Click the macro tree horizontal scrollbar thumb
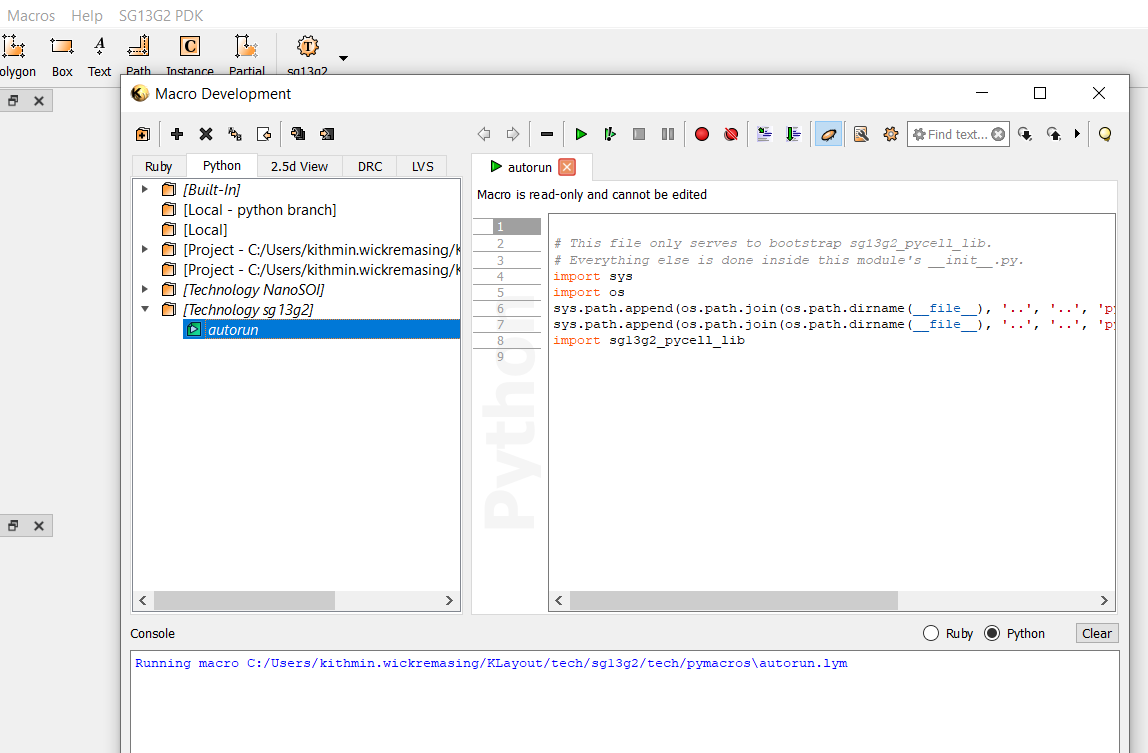Screen dimensions: 1148x753 244,601
